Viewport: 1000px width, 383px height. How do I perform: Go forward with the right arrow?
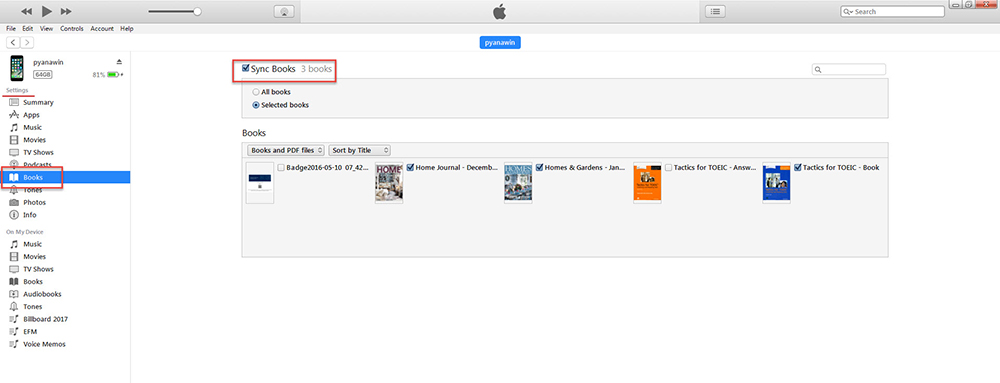coord(27,43)
